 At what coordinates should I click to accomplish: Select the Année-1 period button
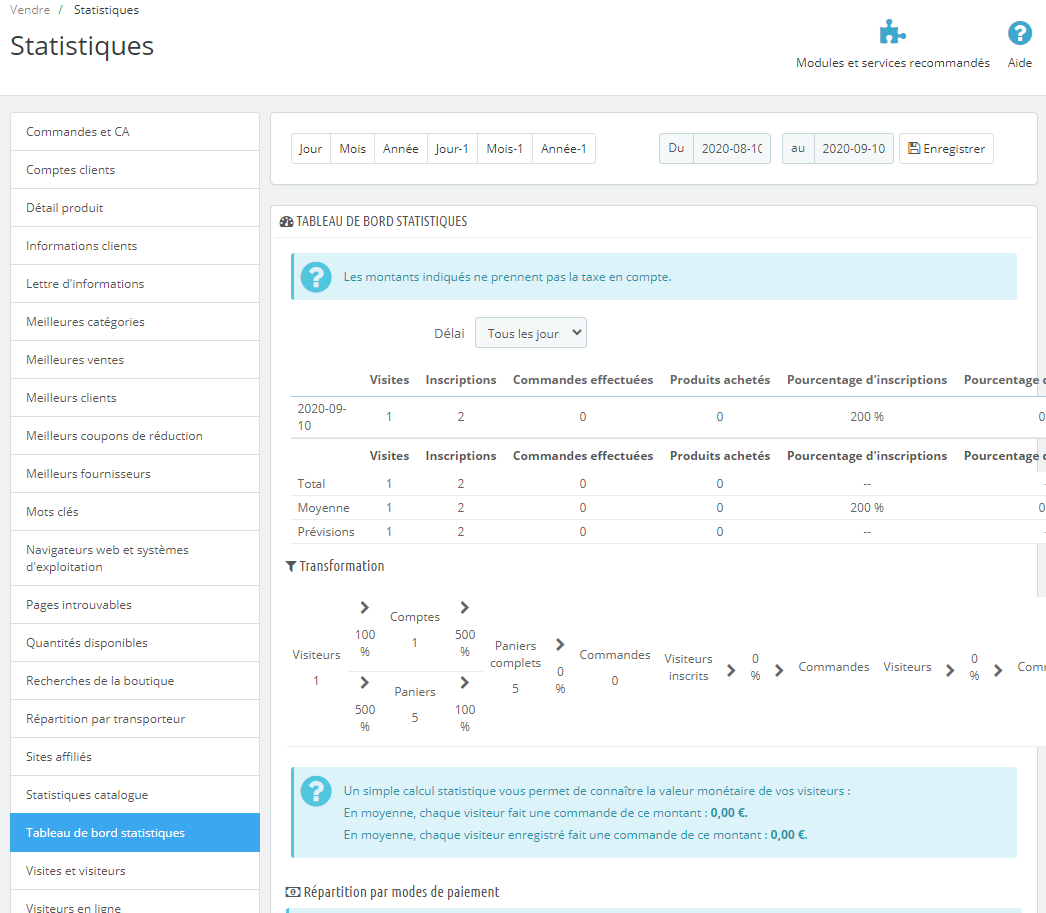coord(563,149)
